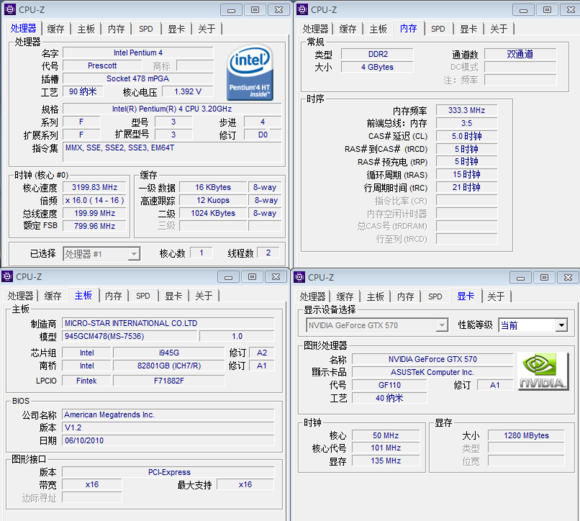Select the active 处理器 tab in the top-left window
Screen dimensions: 580x521
(23, 28)
